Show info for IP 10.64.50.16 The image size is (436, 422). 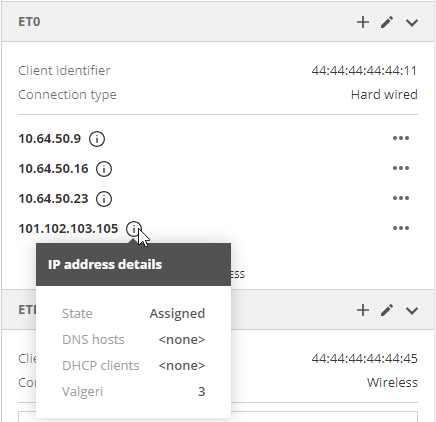pyautogui.click(x=104, y=169)
